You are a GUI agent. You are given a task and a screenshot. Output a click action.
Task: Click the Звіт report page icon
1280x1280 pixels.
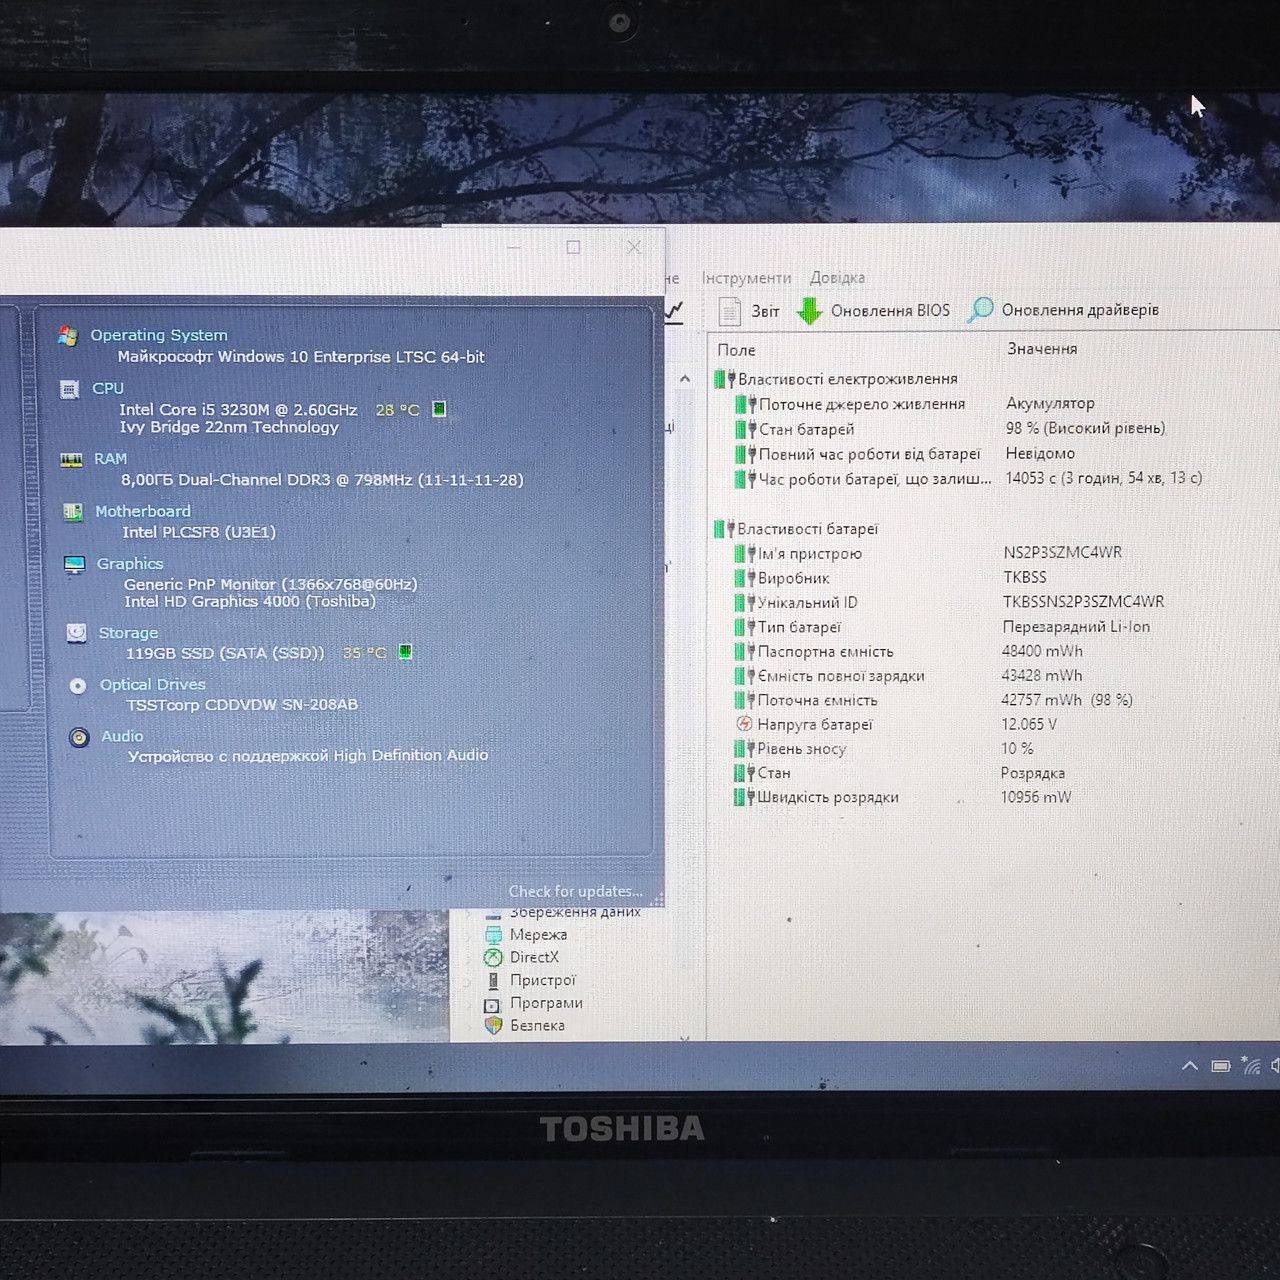730,311
